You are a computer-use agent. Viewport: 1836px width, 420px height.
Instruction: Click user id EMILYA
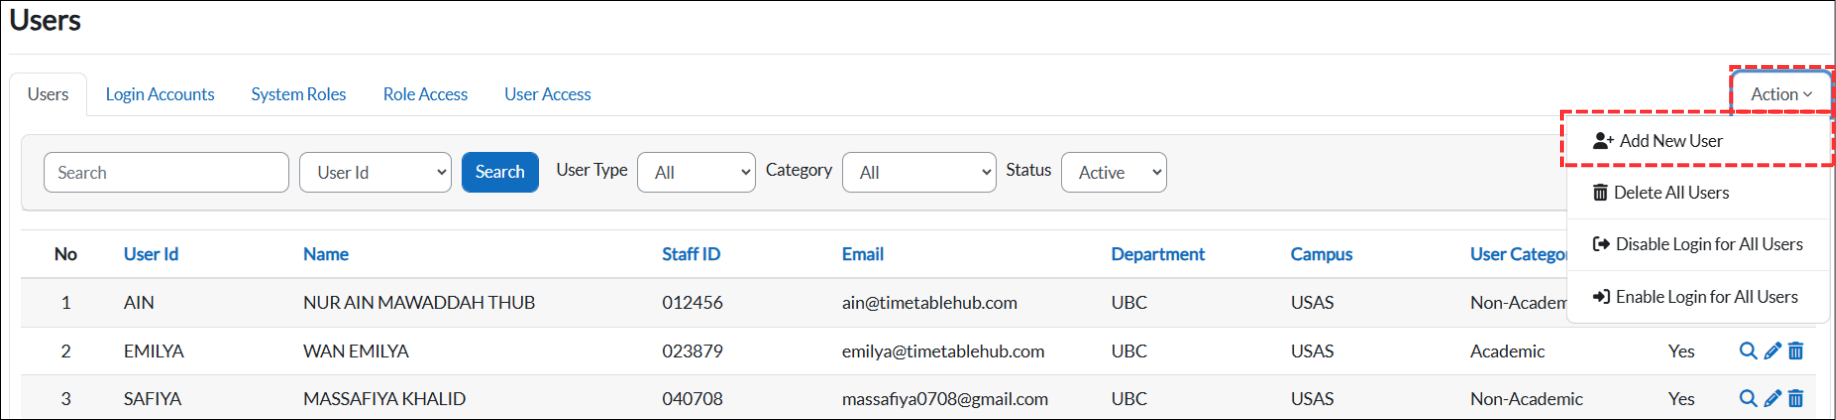tap(154, 351)
